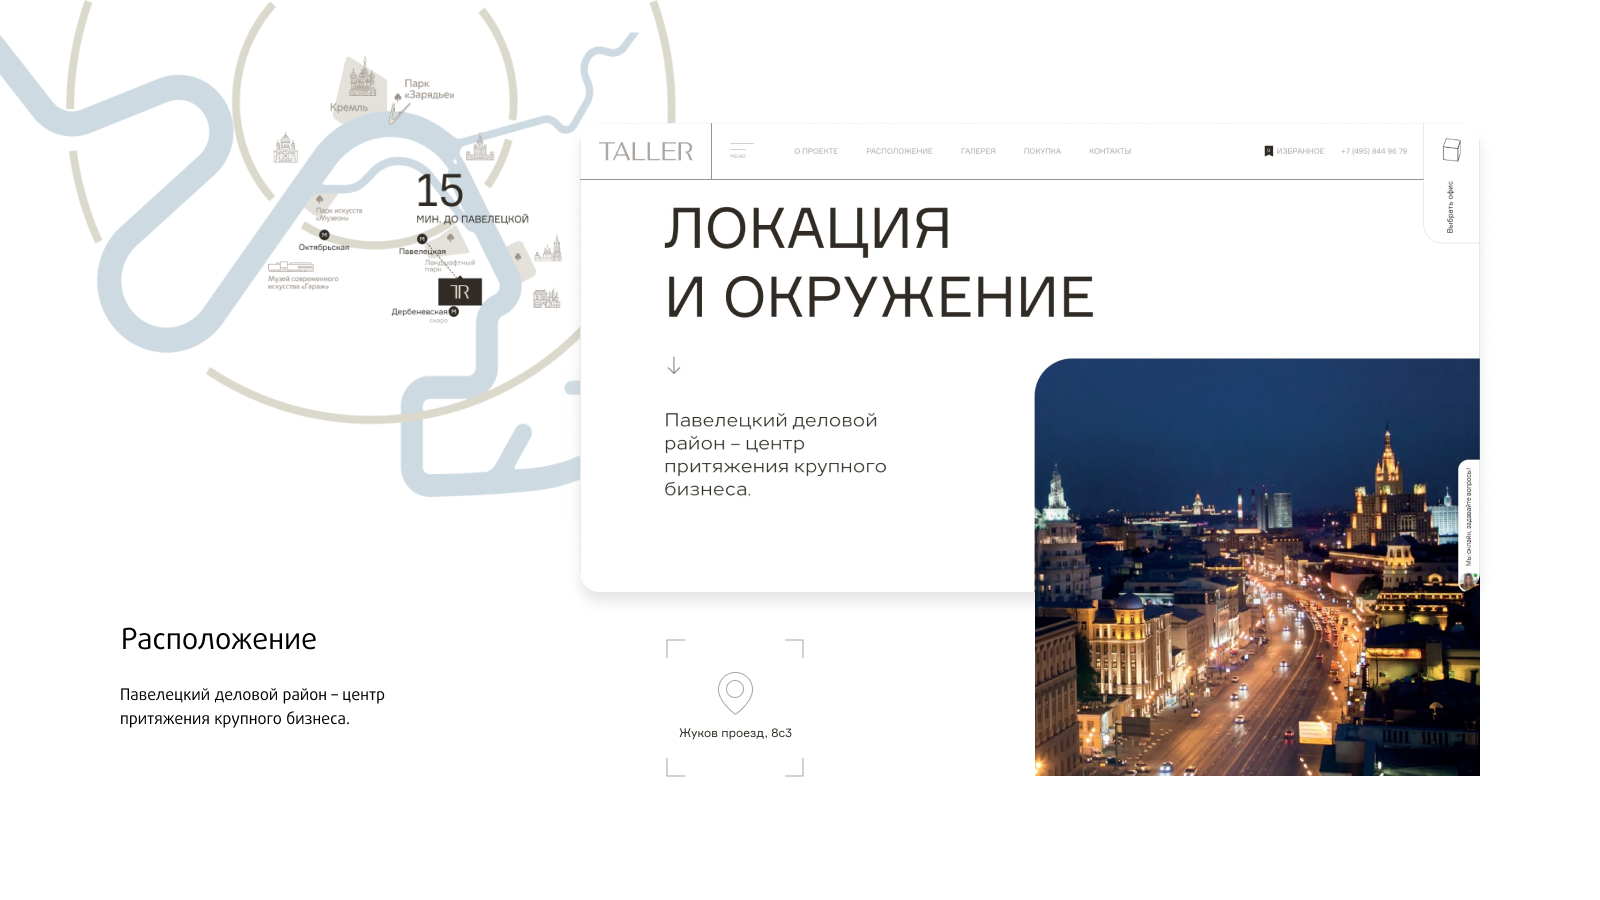The height and width of the screenshot is (900, 1600).
Task: Click the TALLER logo
Action: pos(646,152)
